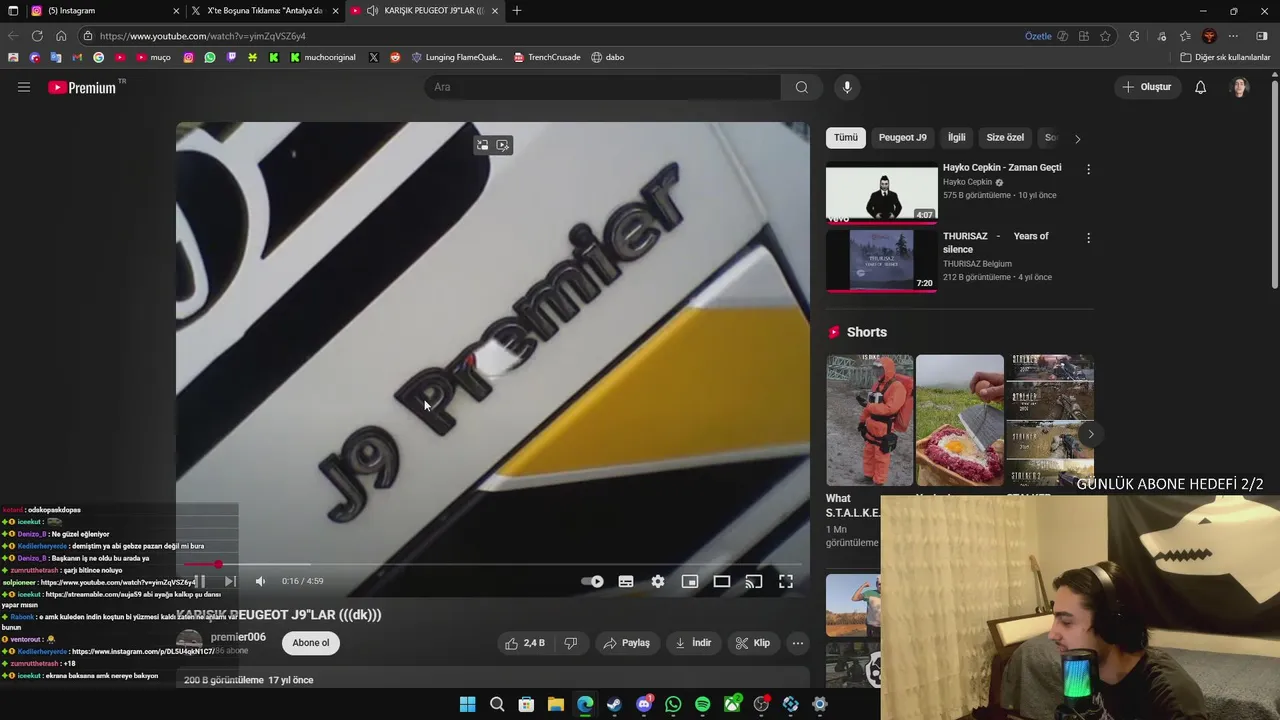Open Windows Start menu
The image size is (1280, 720).
(467, 705)
